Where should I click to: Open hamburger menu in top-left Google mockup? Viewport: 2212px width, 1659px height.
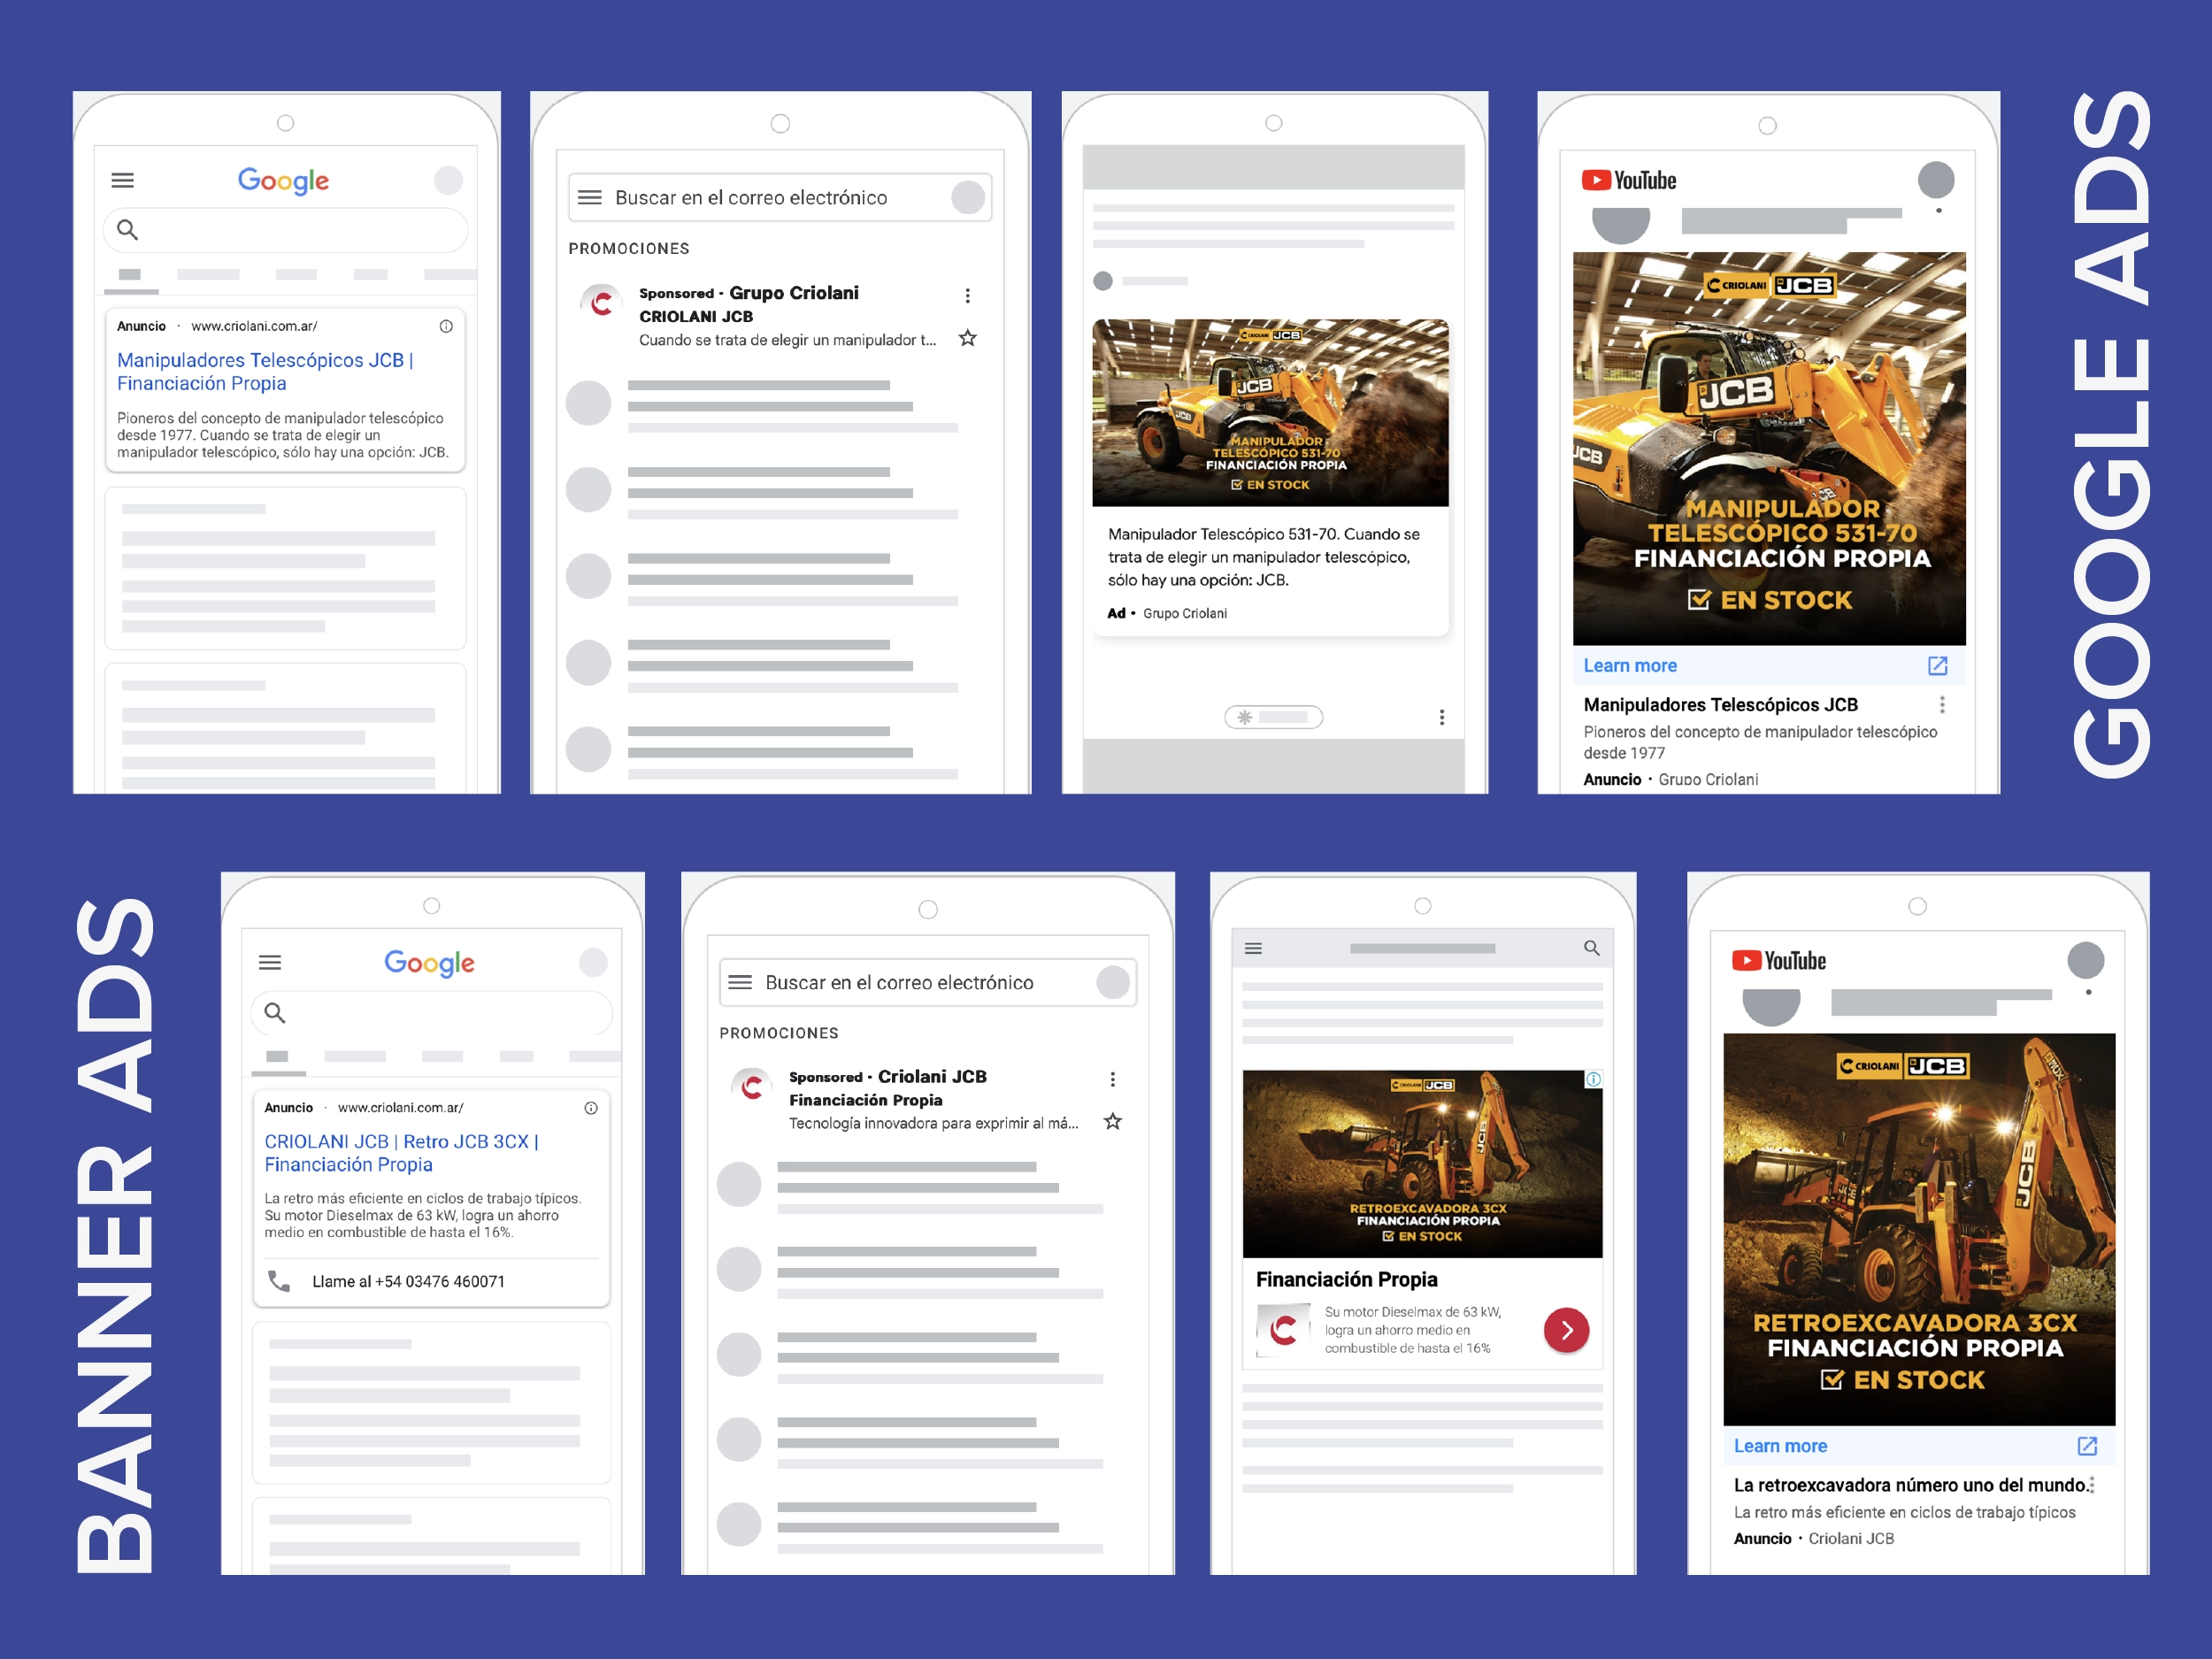click(123, 180)
